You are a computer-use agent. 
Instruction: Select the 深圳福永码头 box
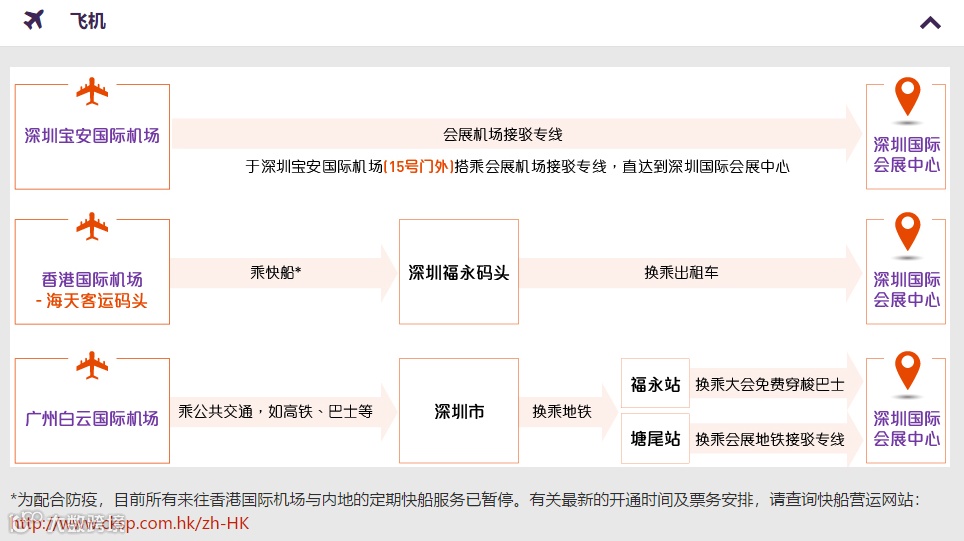[x=459, y=272]
